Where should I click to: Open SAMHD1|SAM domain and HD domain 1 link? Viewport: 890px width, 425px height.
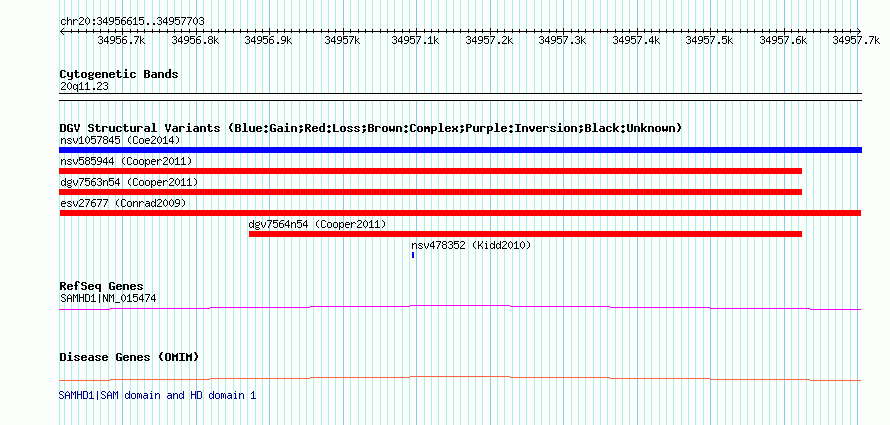pyautogui.click(x=157, y=395)
